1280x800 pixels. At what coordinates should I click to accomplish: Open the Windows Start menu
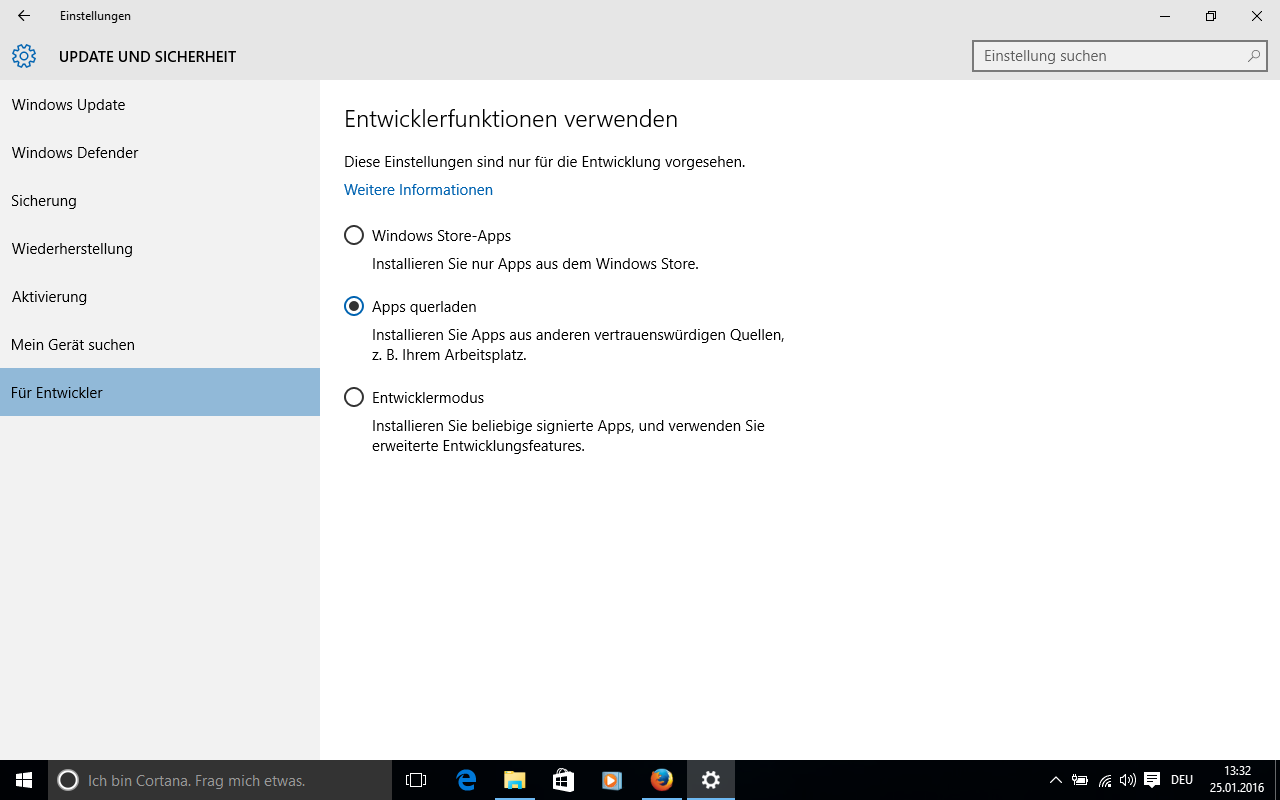[x=24, y=780]
